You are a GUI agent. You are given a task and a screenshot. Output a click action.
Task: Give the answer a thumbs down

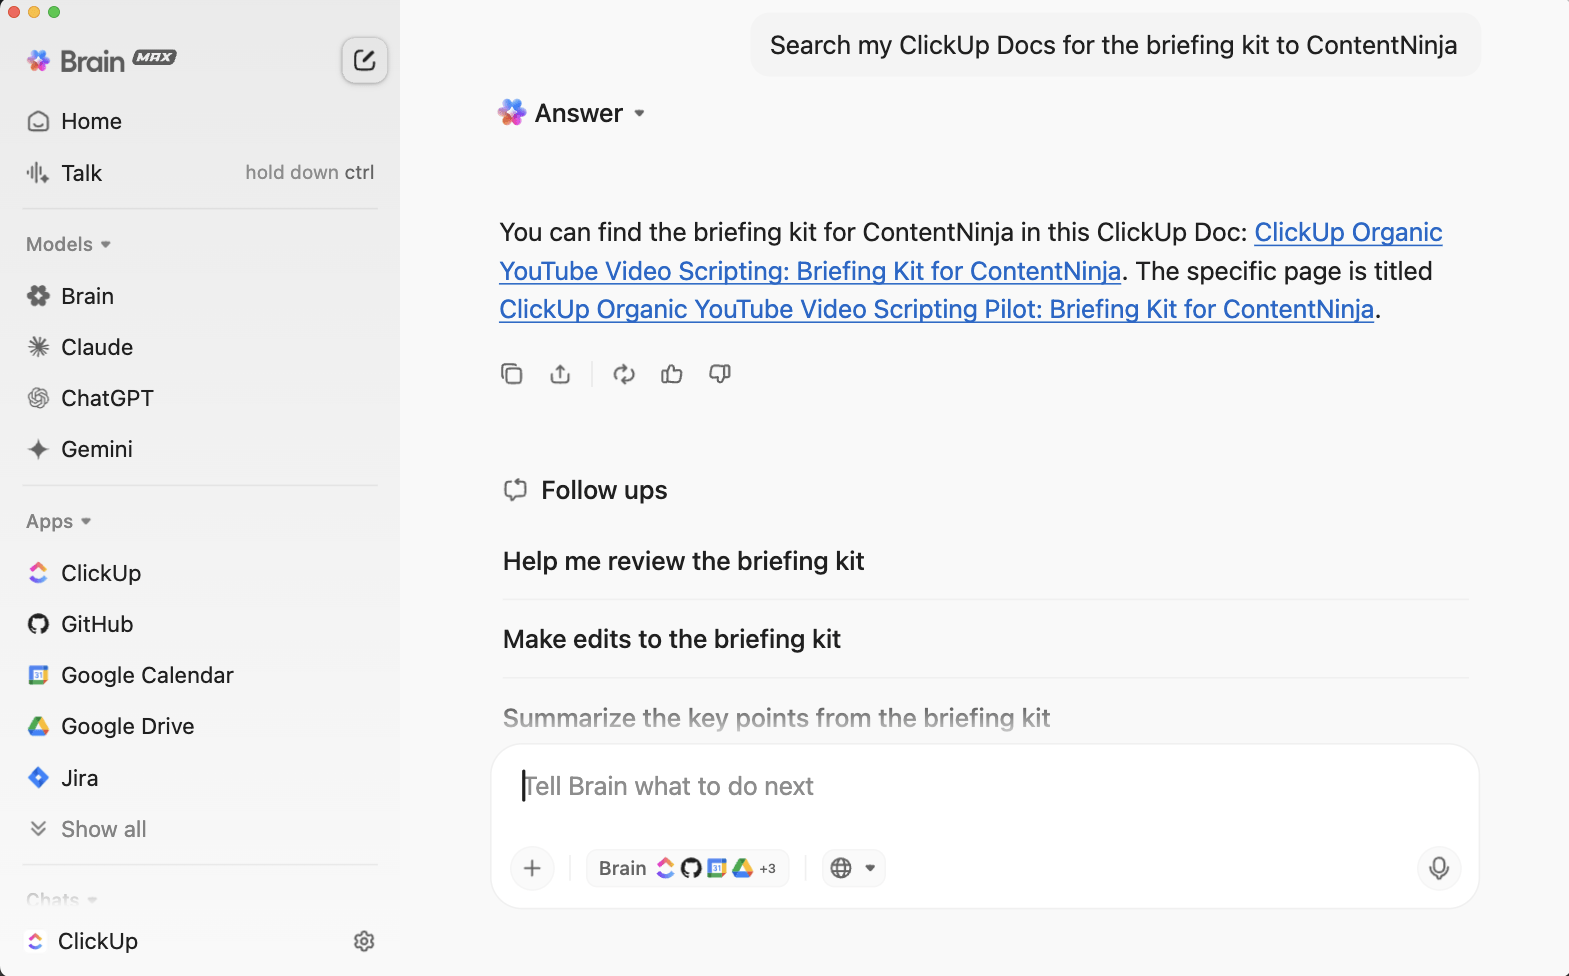pos(720,374)
